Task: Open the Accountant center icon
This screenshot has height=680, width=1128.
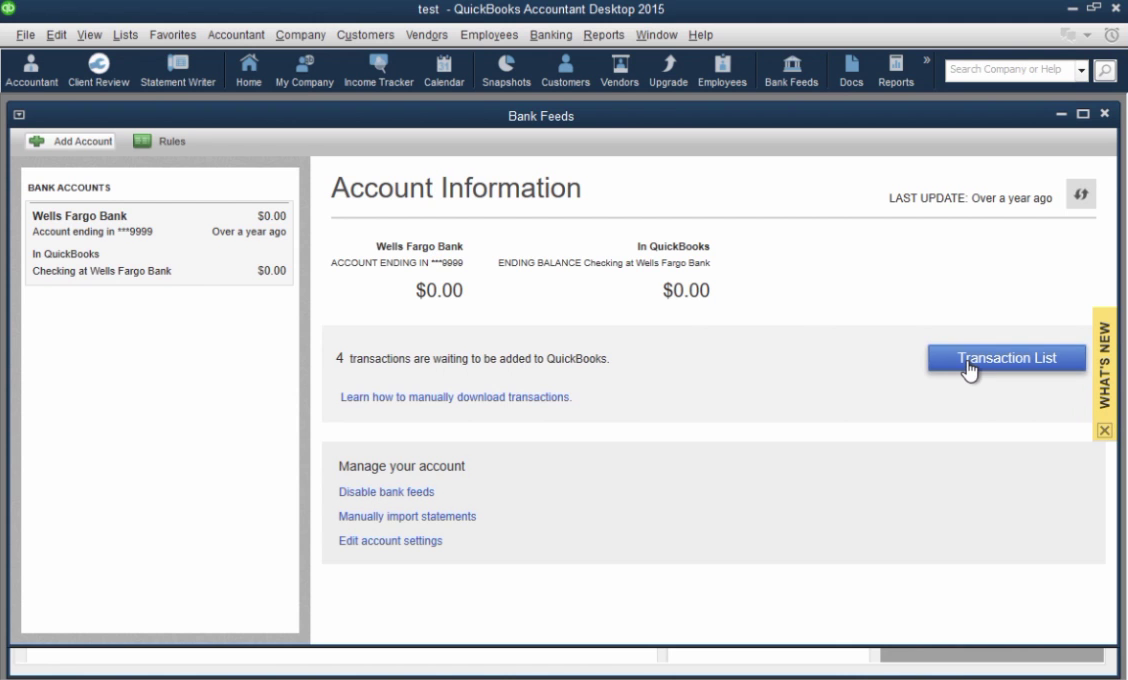Action: (x=31, y=71)
